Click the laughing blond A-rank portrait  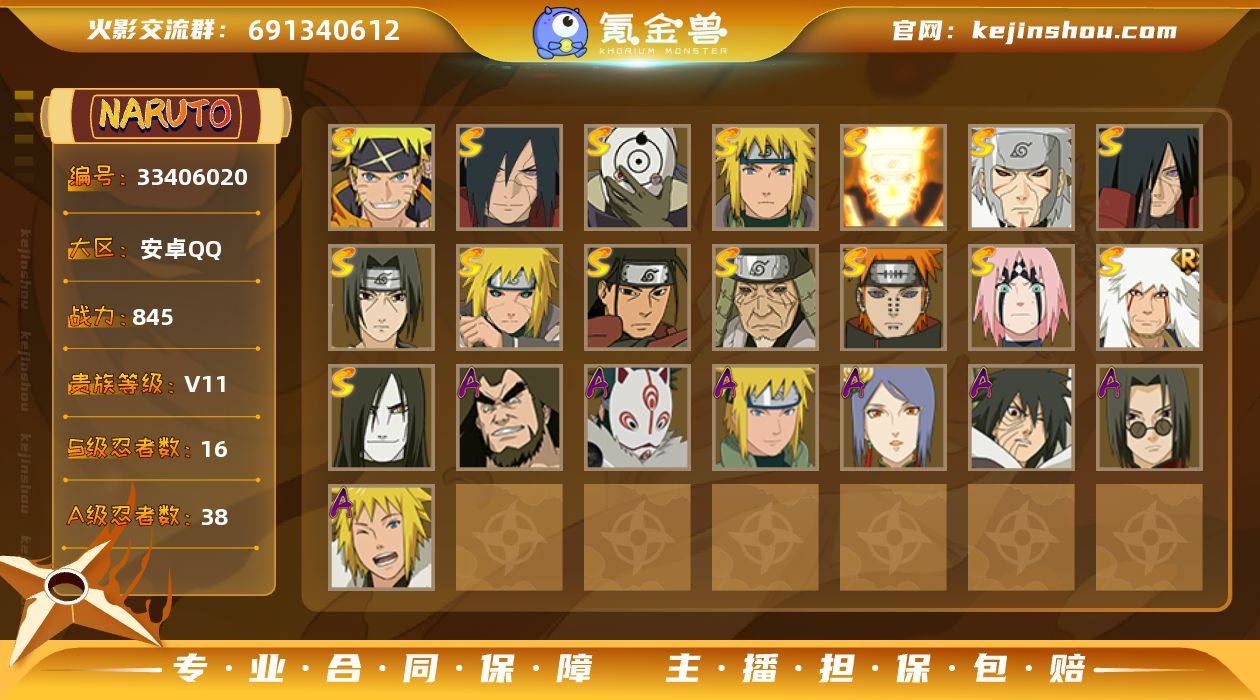point(381,537)
